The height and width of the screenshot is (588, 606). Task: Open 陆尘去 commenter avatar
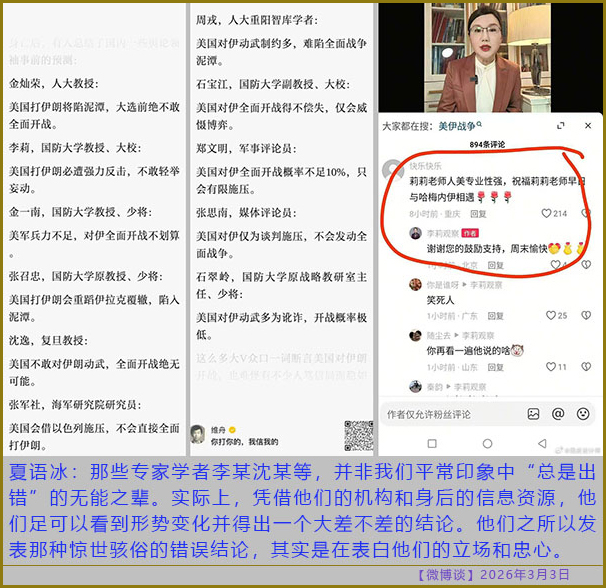click(x=415, y=335)
